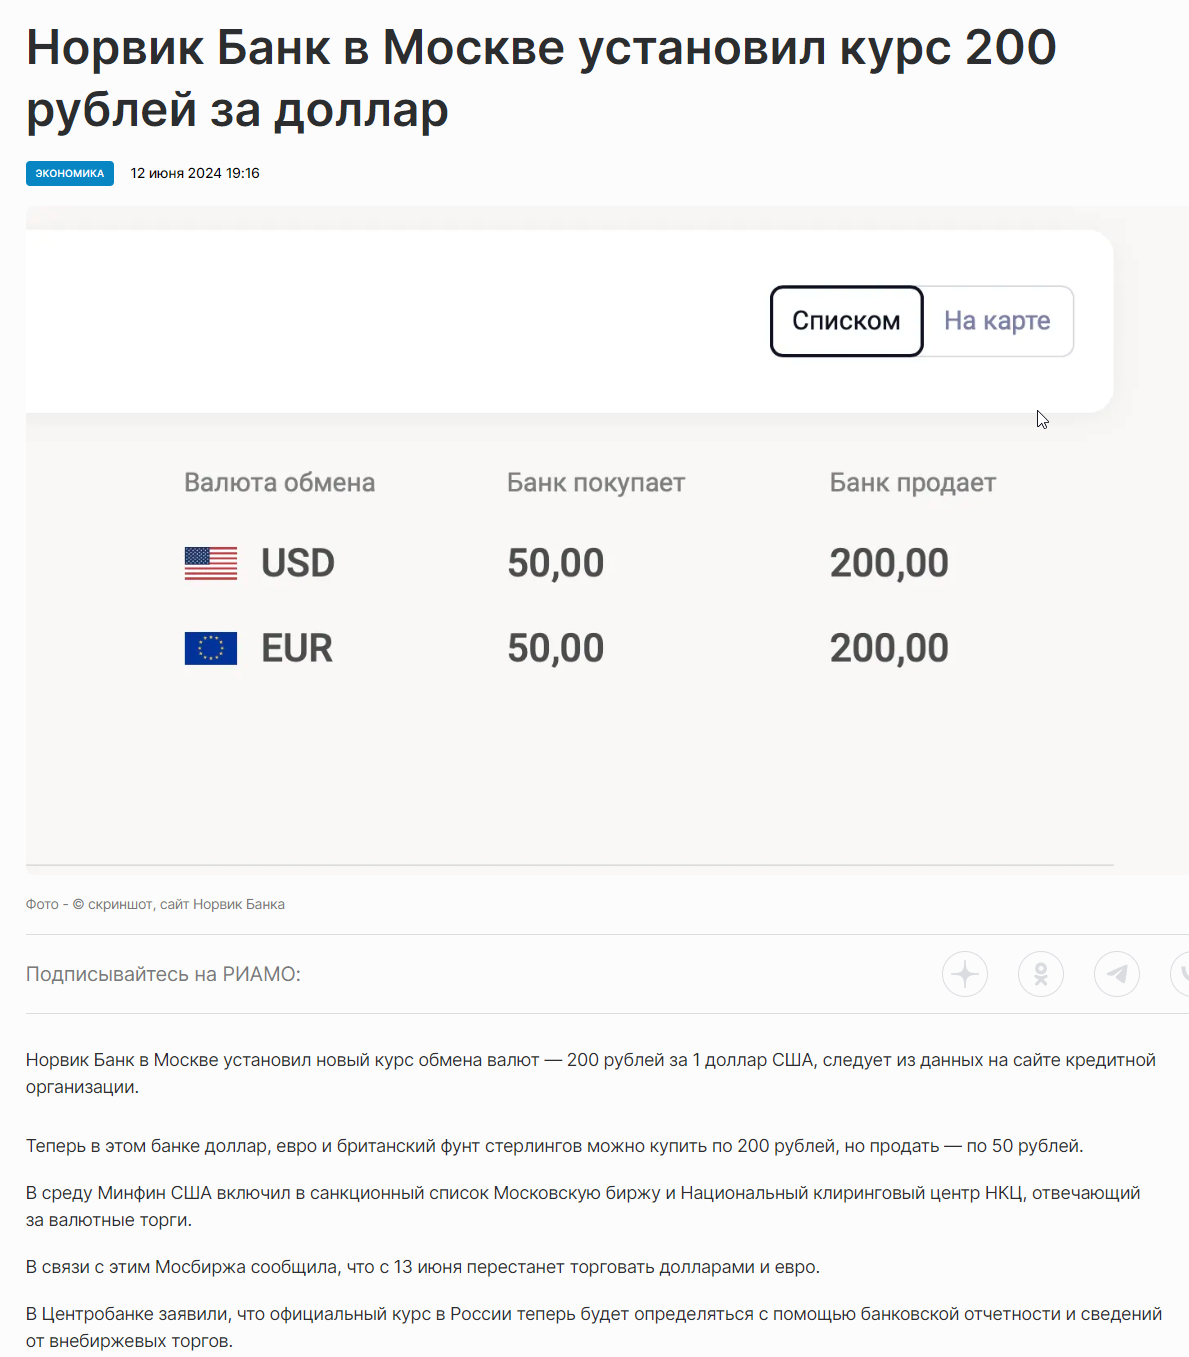Click the "Валюта обмена" column header
The height and width of the screenshot is (1357, 1189).
[x=279, y=483]
